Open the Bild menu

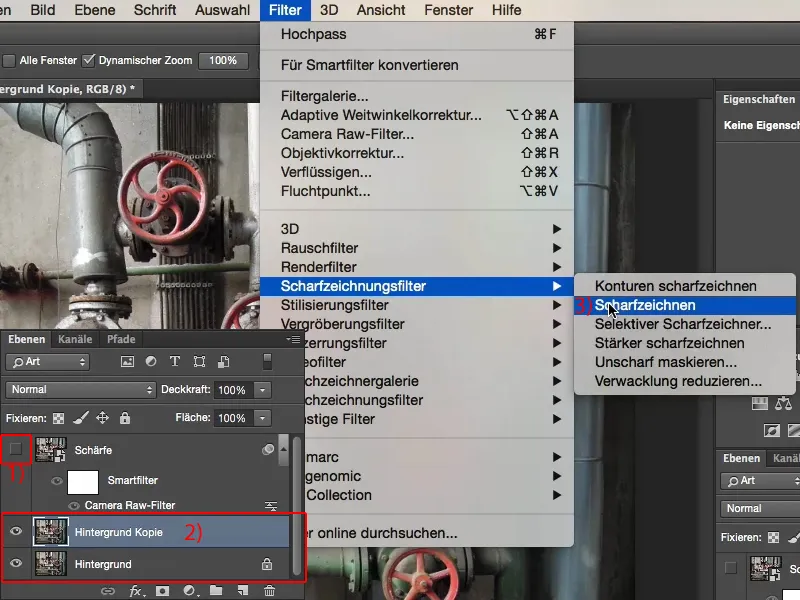tap(43, 10)
